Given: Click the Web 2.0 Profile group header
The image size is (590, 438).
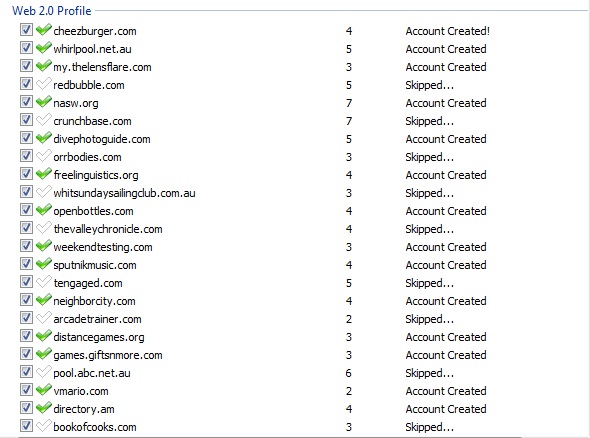Looking at the screenshot, I should [x=52, y=11].
